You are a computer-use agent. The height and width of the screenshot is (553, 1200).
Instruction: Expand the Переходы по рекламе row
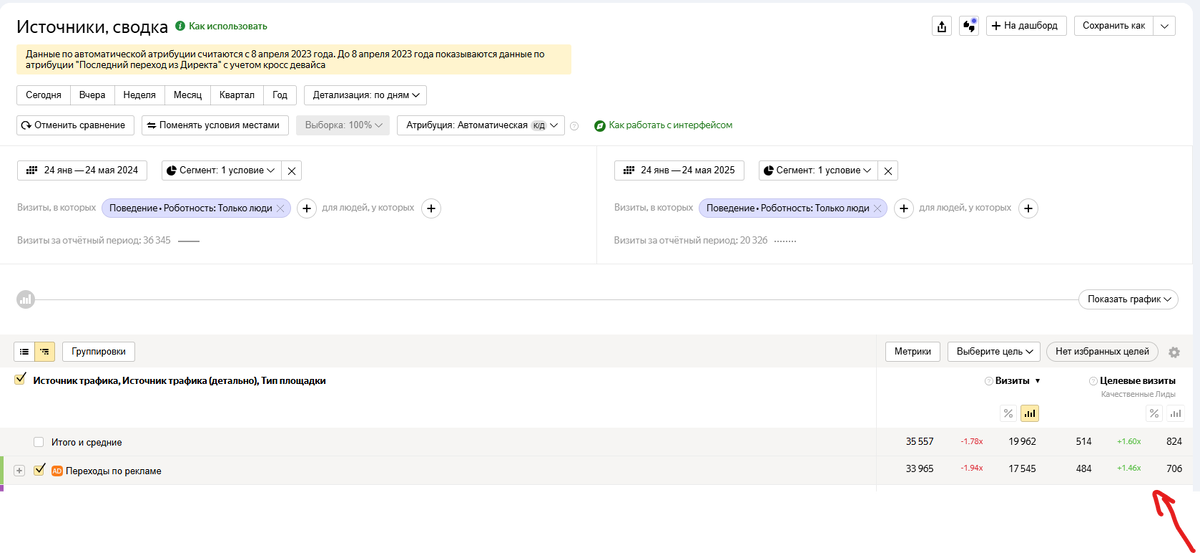(19, 470)
